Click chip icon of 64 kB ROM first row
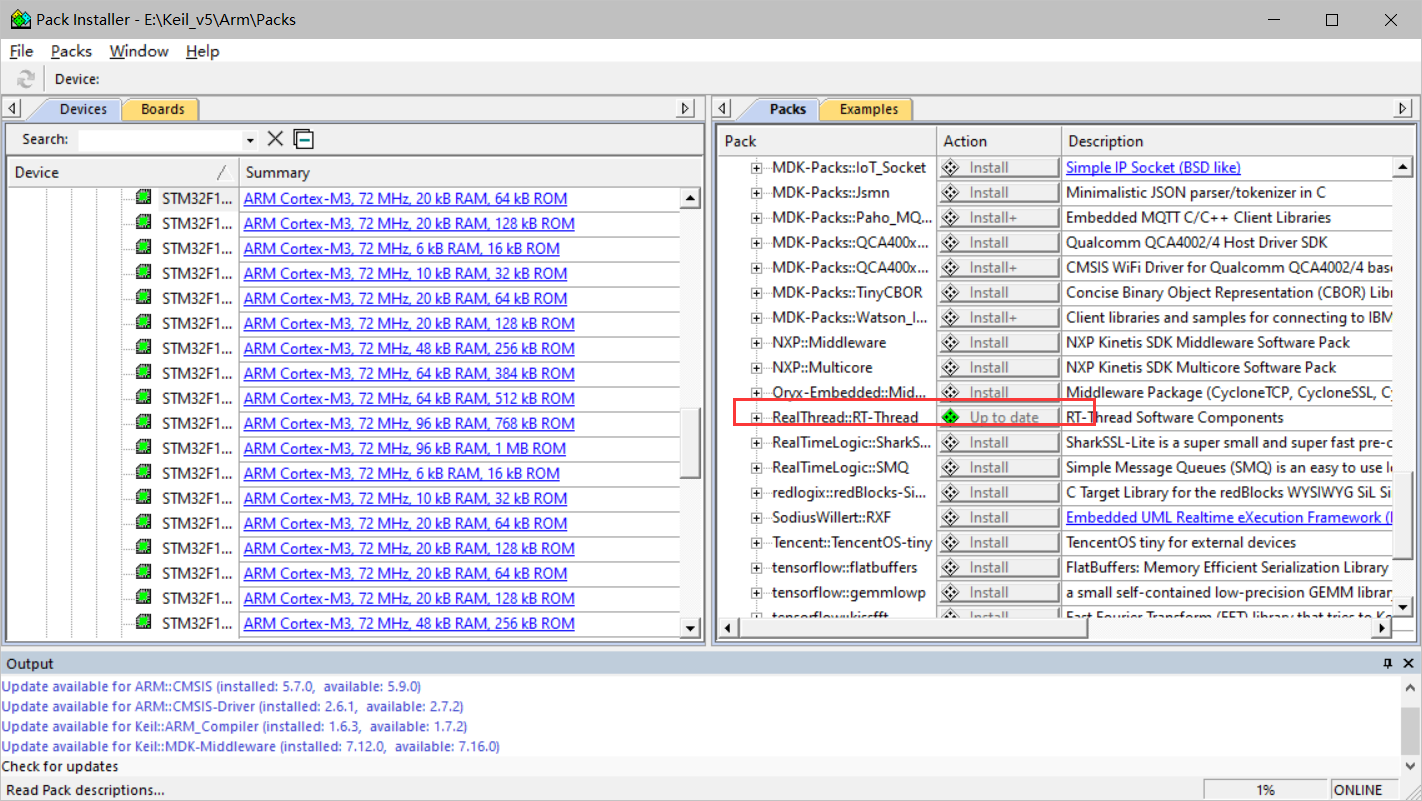The height and width of the screenshot is (801, 1422). point(144,198)
